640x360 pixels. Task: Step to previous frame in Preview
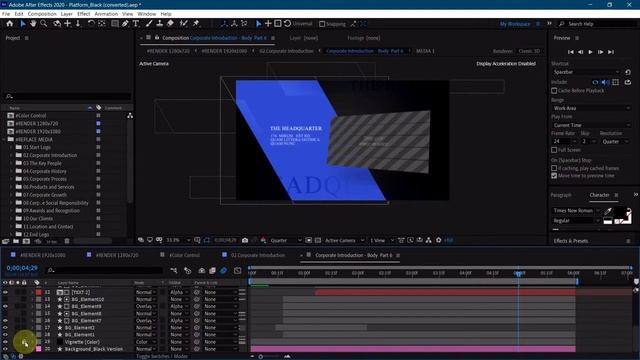click(580, 52)
